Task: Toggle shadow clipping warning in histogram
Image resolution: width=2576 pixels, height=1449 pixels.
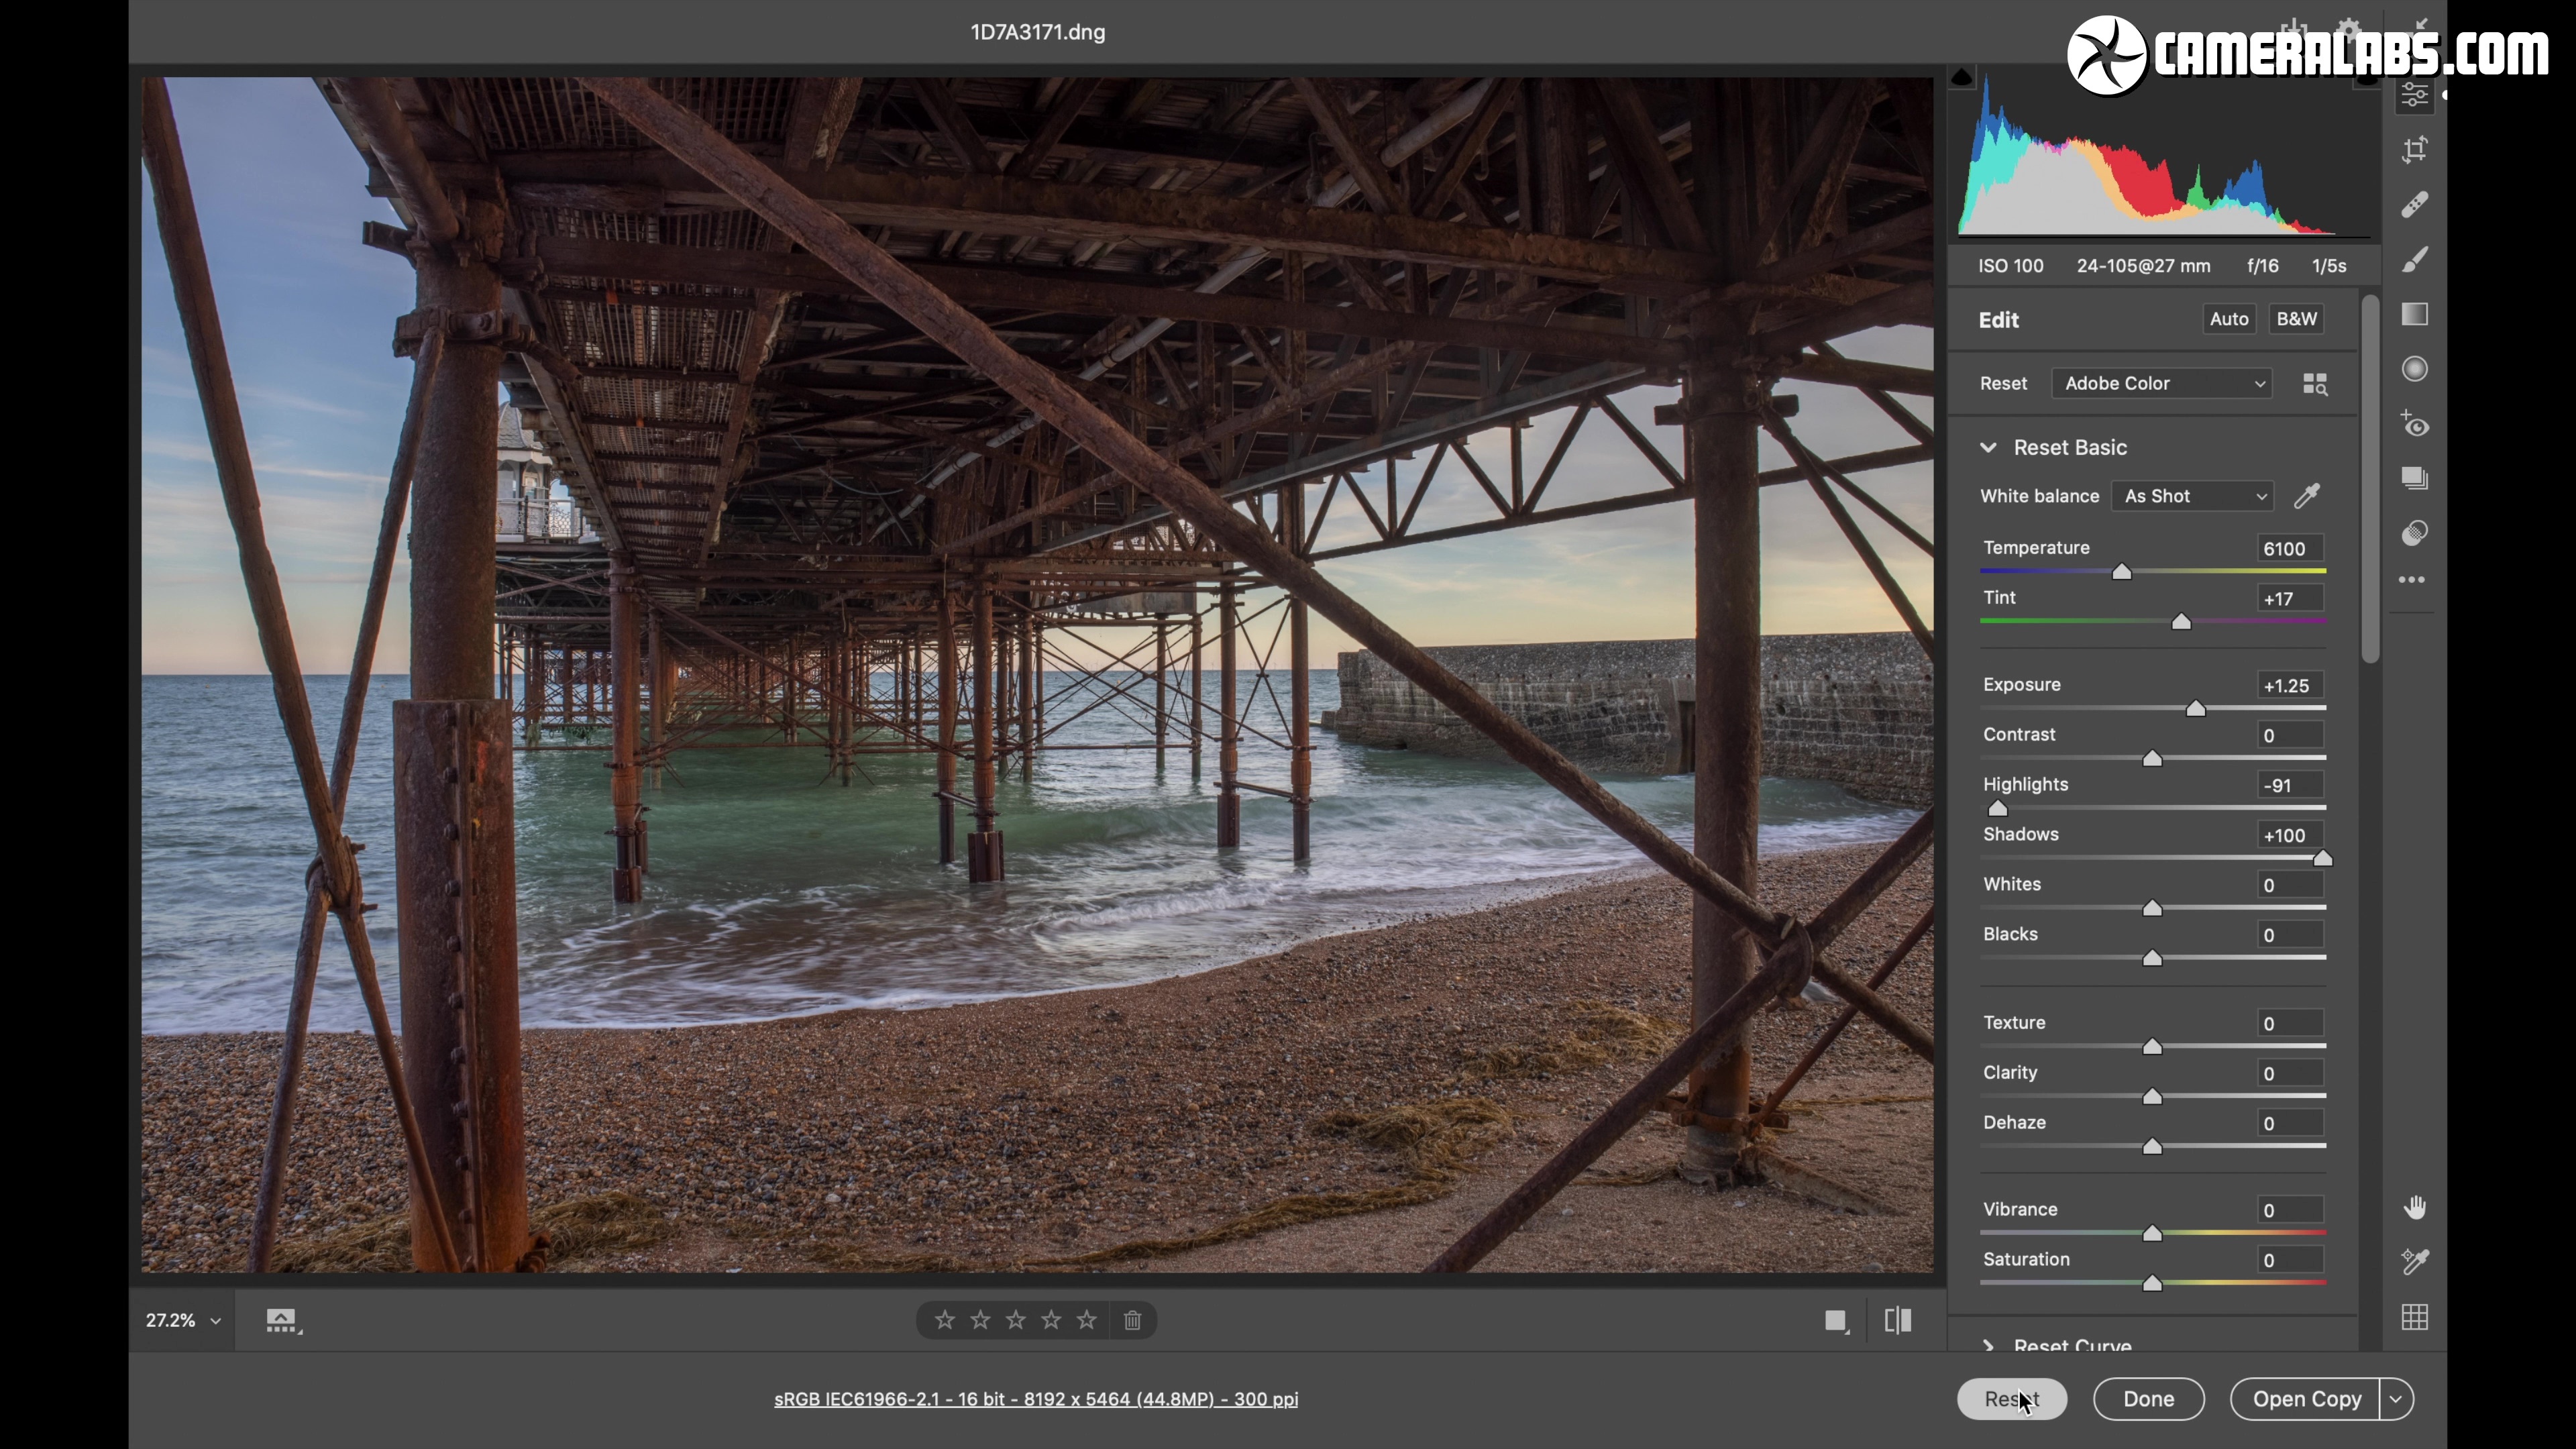Action: (x=1962, y=77)
